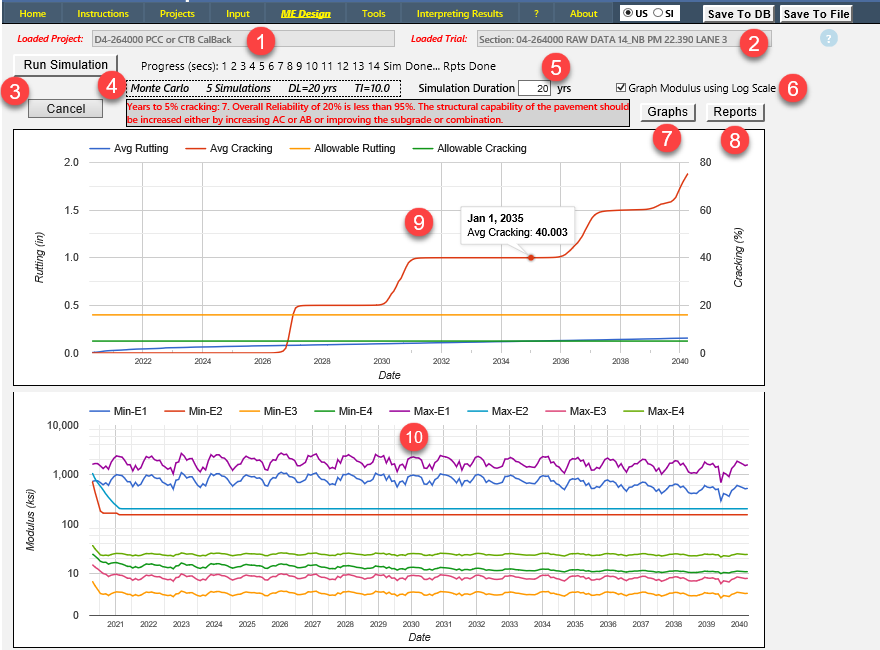
Task: Toggle Allowable Rutting legend entry
Action: (346, 148)
